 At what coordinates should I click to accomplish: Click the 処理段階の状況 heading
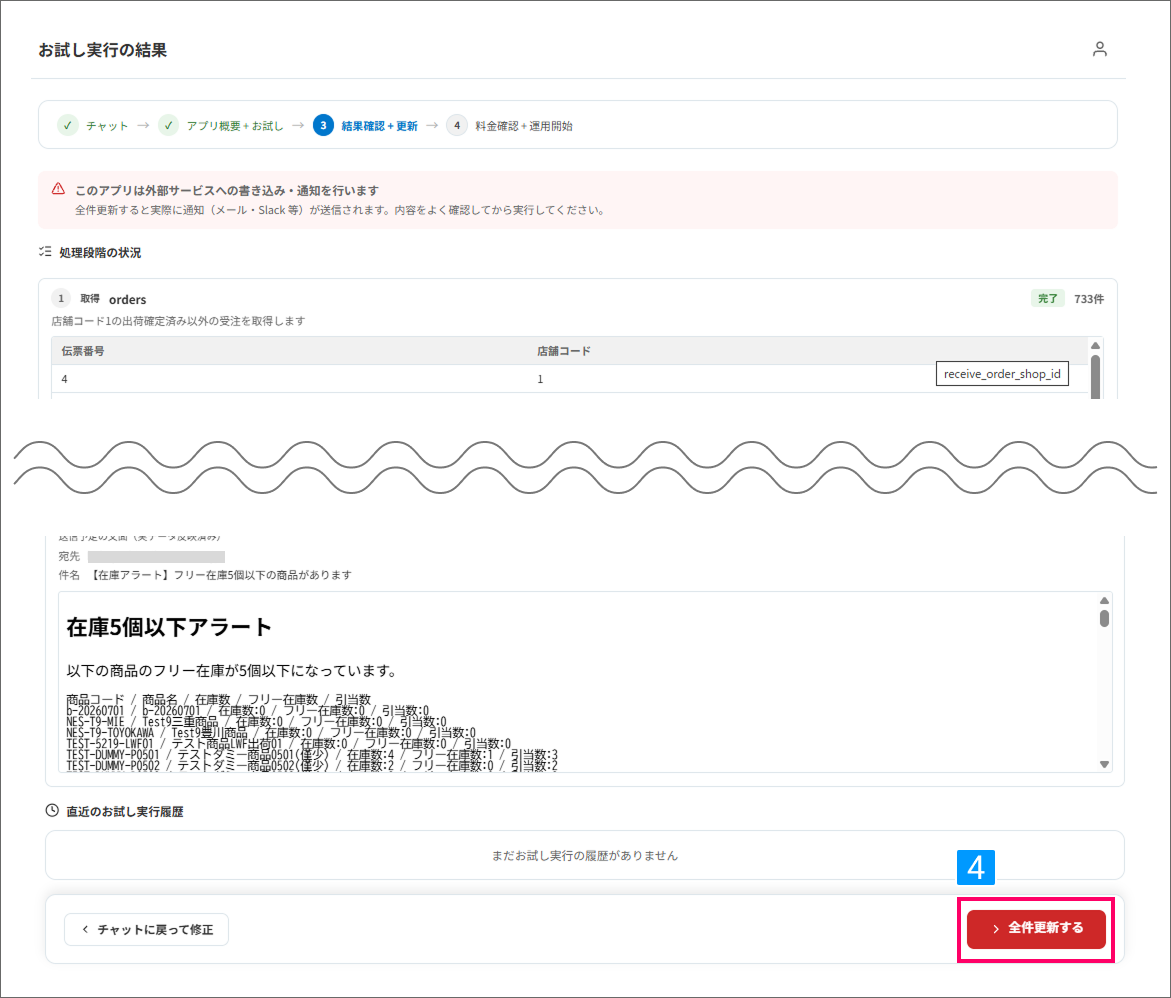(x=100, y=252)
